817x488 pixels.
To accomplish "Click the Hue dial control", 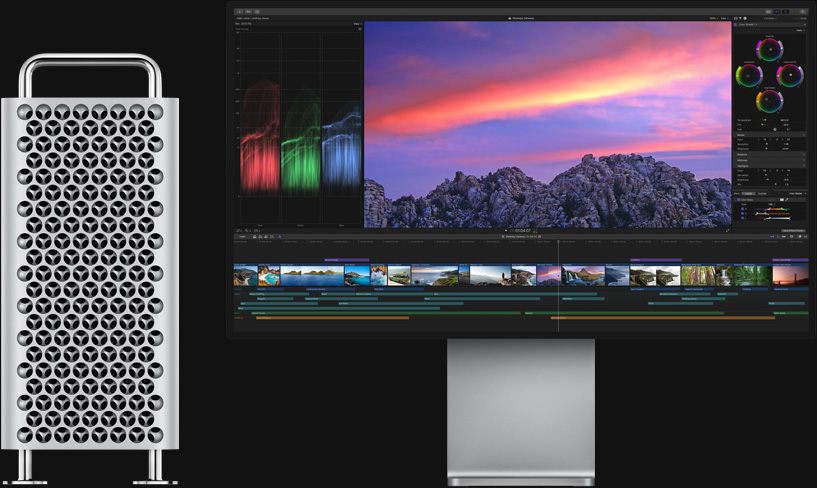I will click(775, 129).
